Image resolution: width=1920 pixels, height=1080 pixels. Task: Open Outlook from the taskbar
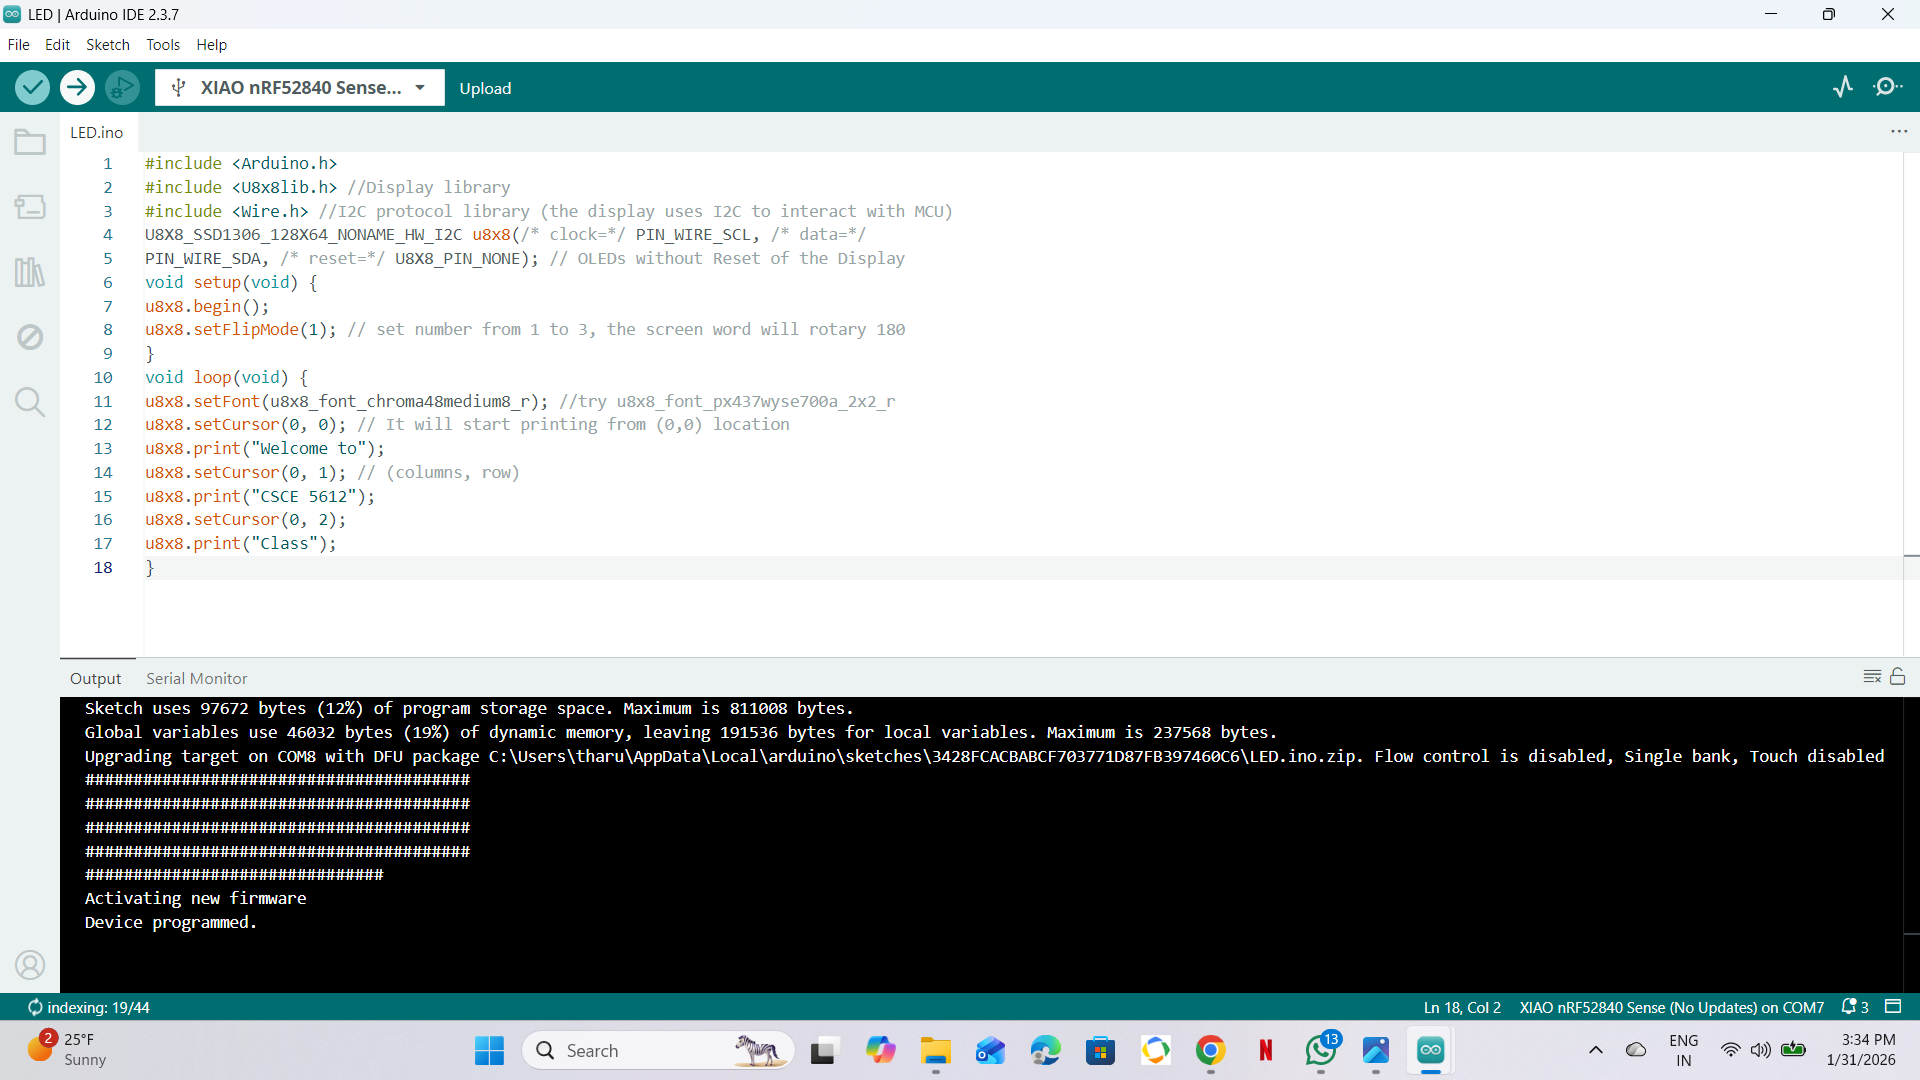(x=990, y=1050)
